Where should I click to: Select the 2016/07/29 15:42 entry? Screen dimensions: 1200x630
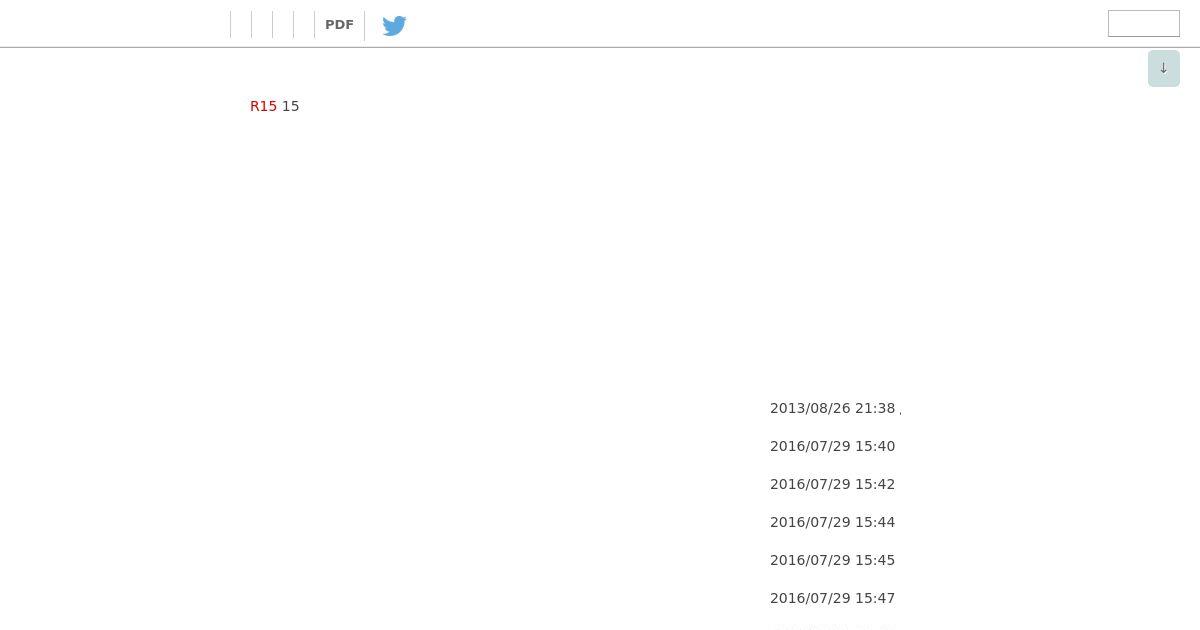(832, 484)
